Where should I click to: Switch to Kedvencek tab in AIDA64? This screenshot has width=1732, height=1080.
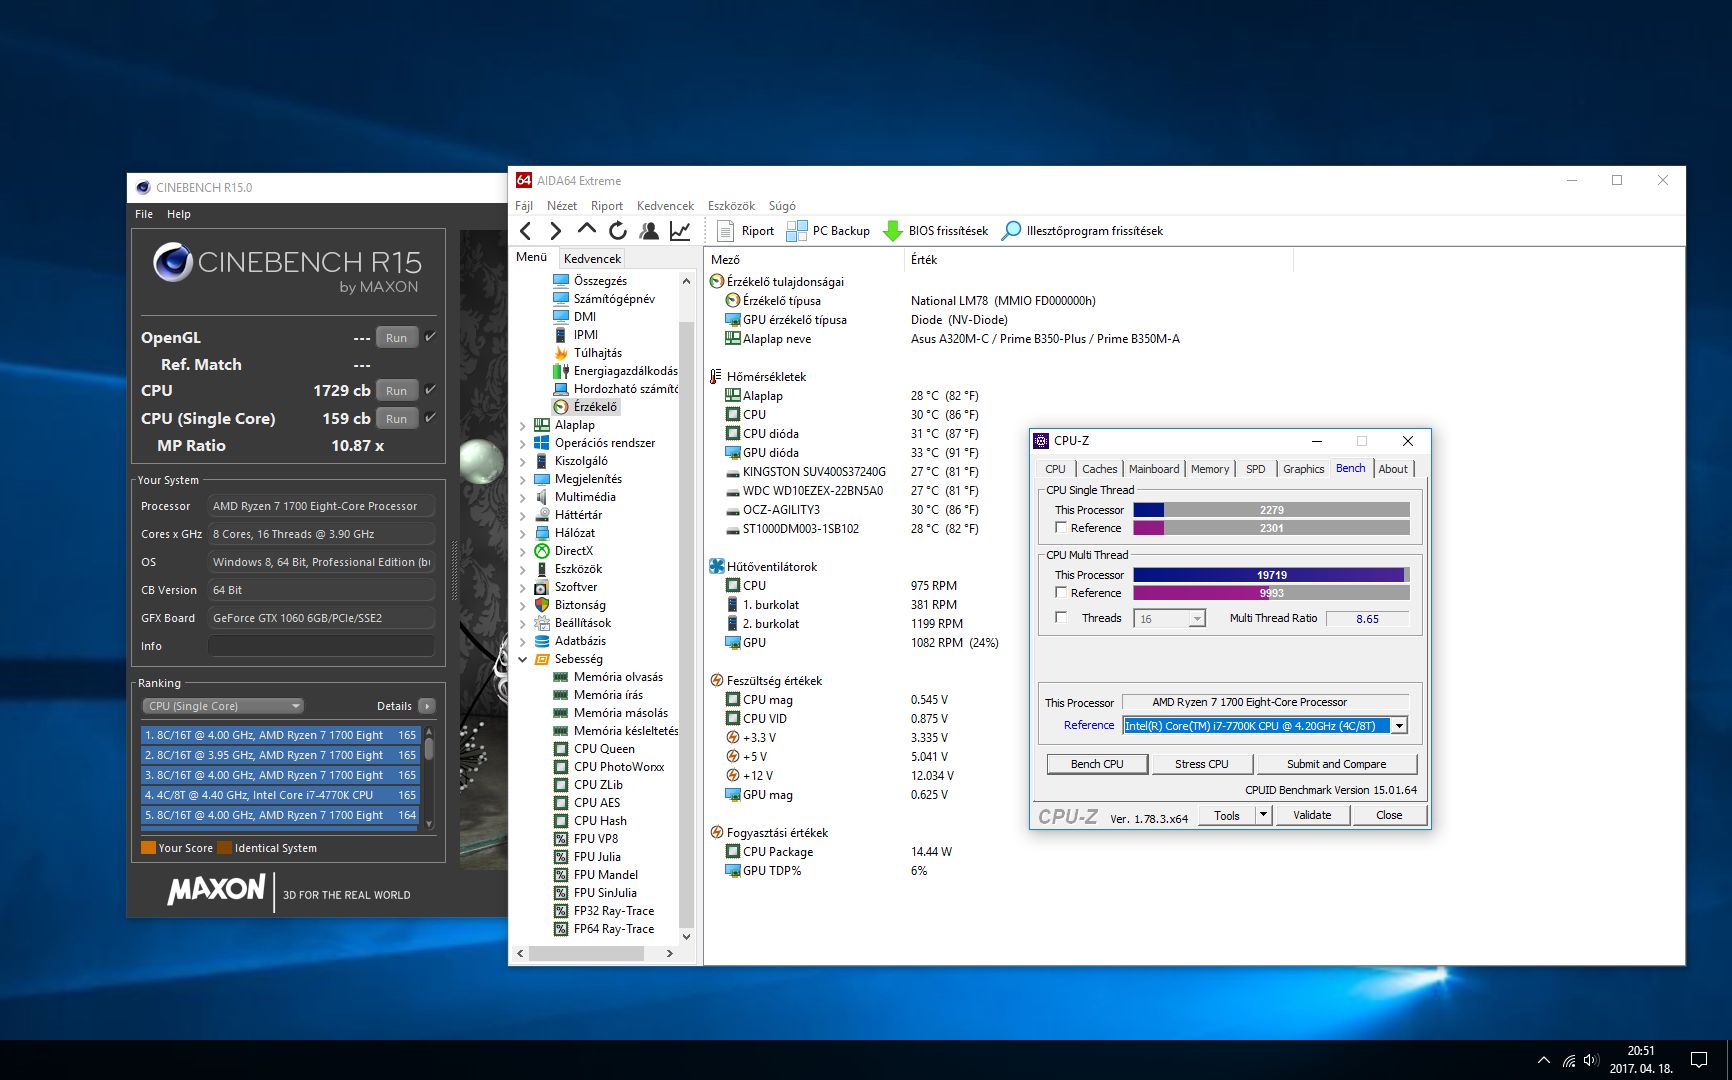tap(592, 258)
